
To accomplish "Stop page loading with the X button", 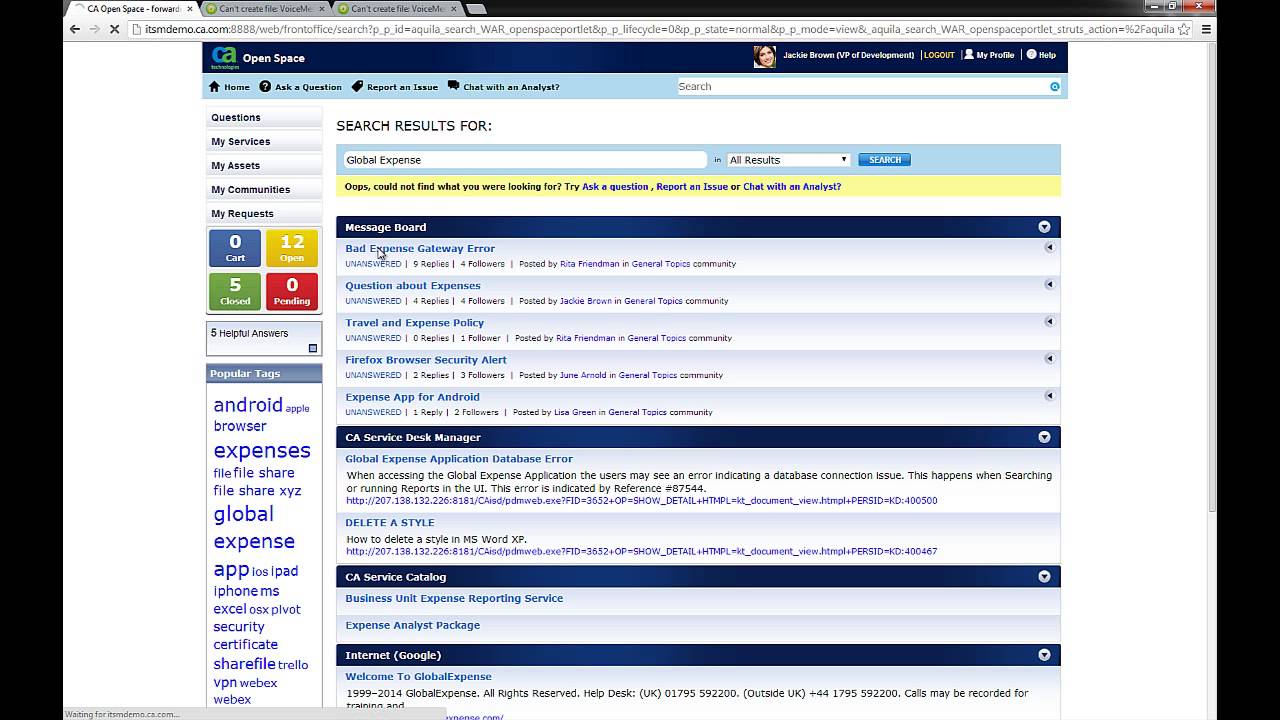I will [x=115, y=29].
